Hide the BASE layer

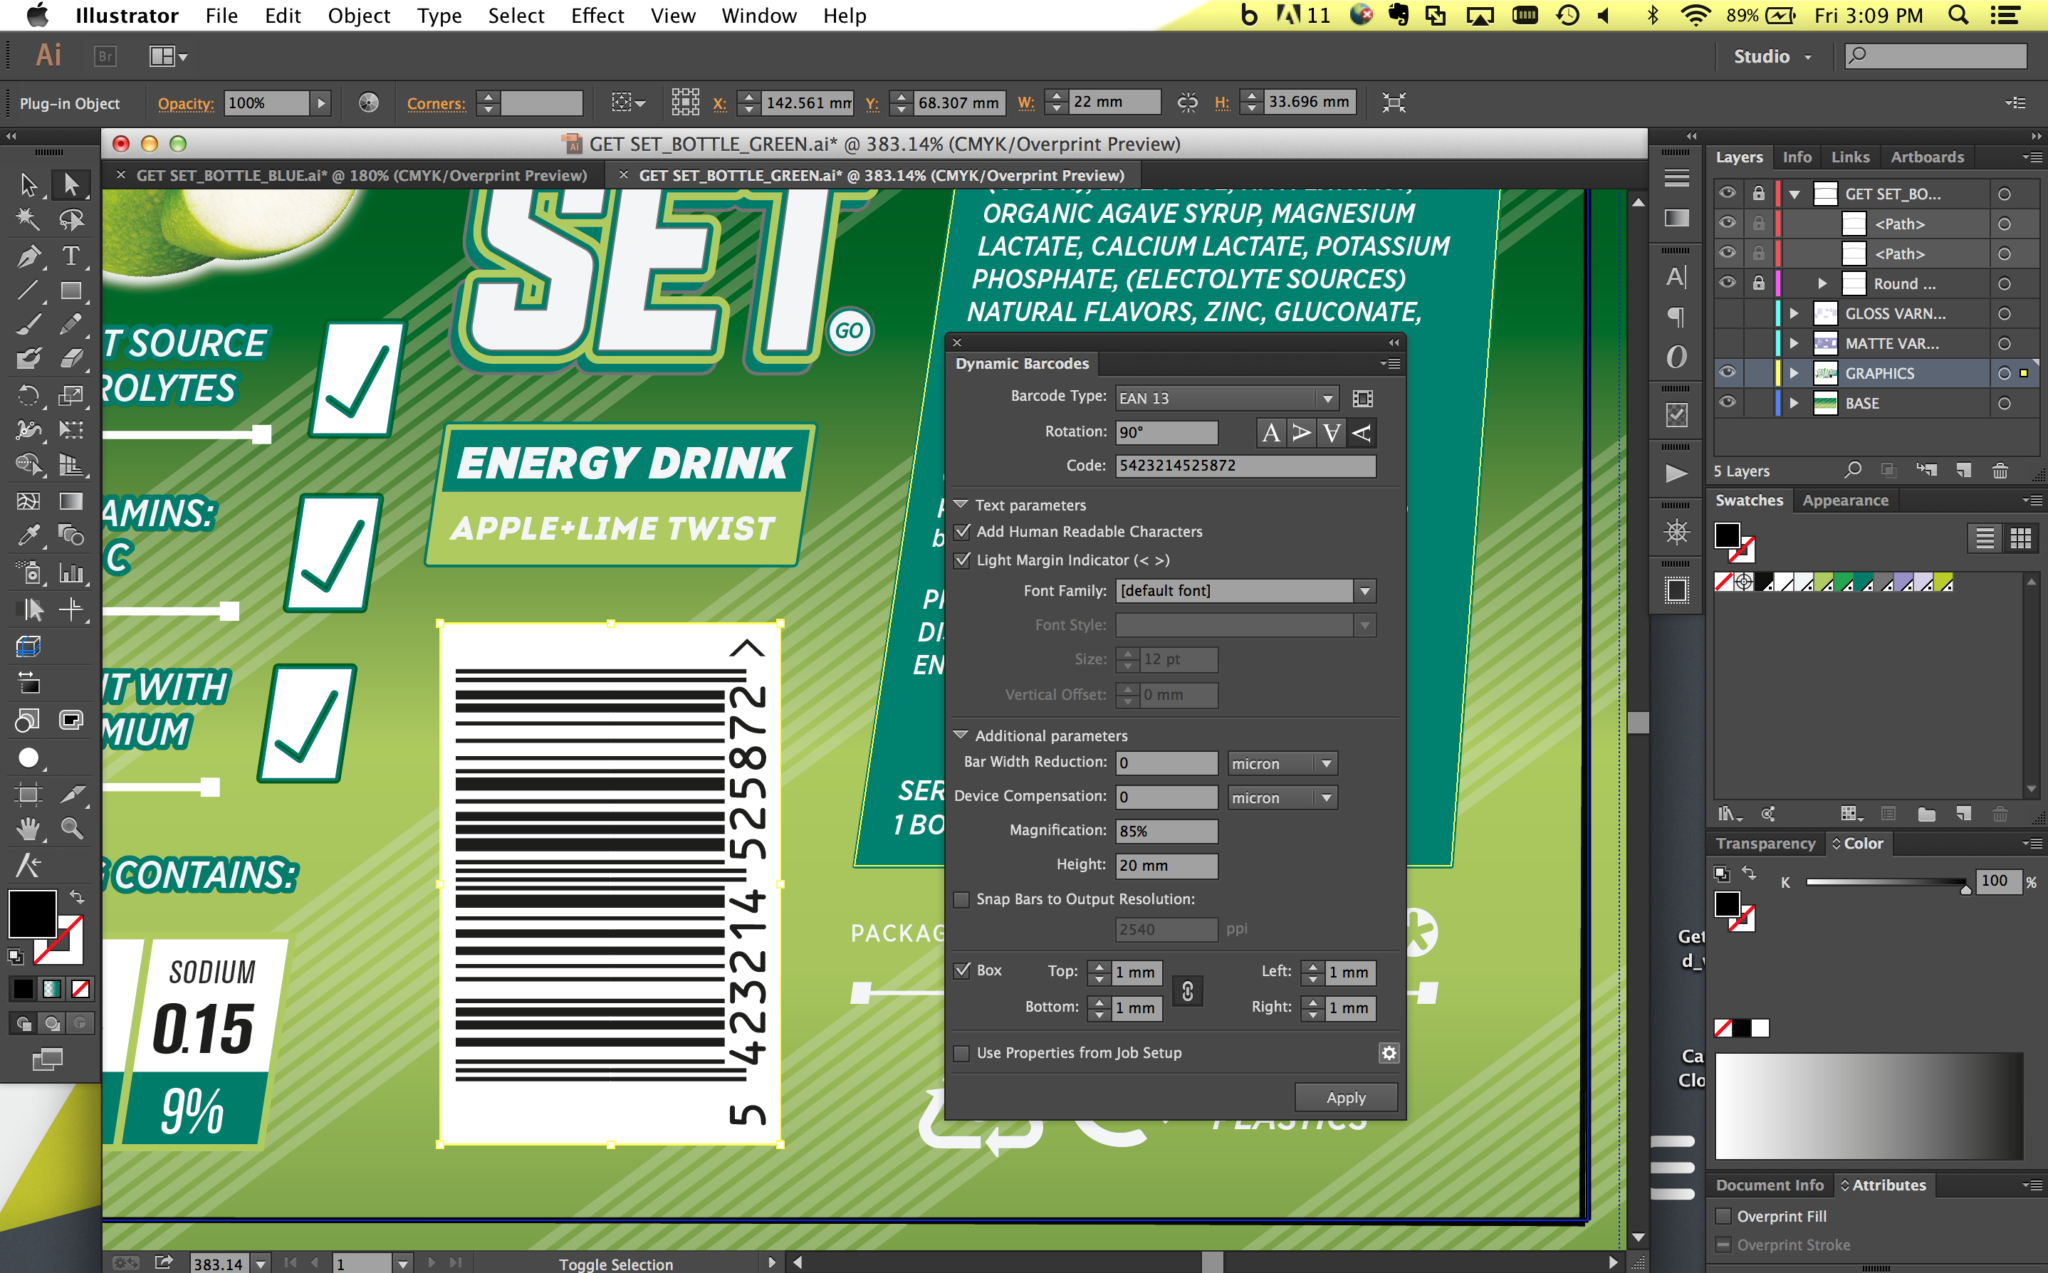coord(1727,403)
